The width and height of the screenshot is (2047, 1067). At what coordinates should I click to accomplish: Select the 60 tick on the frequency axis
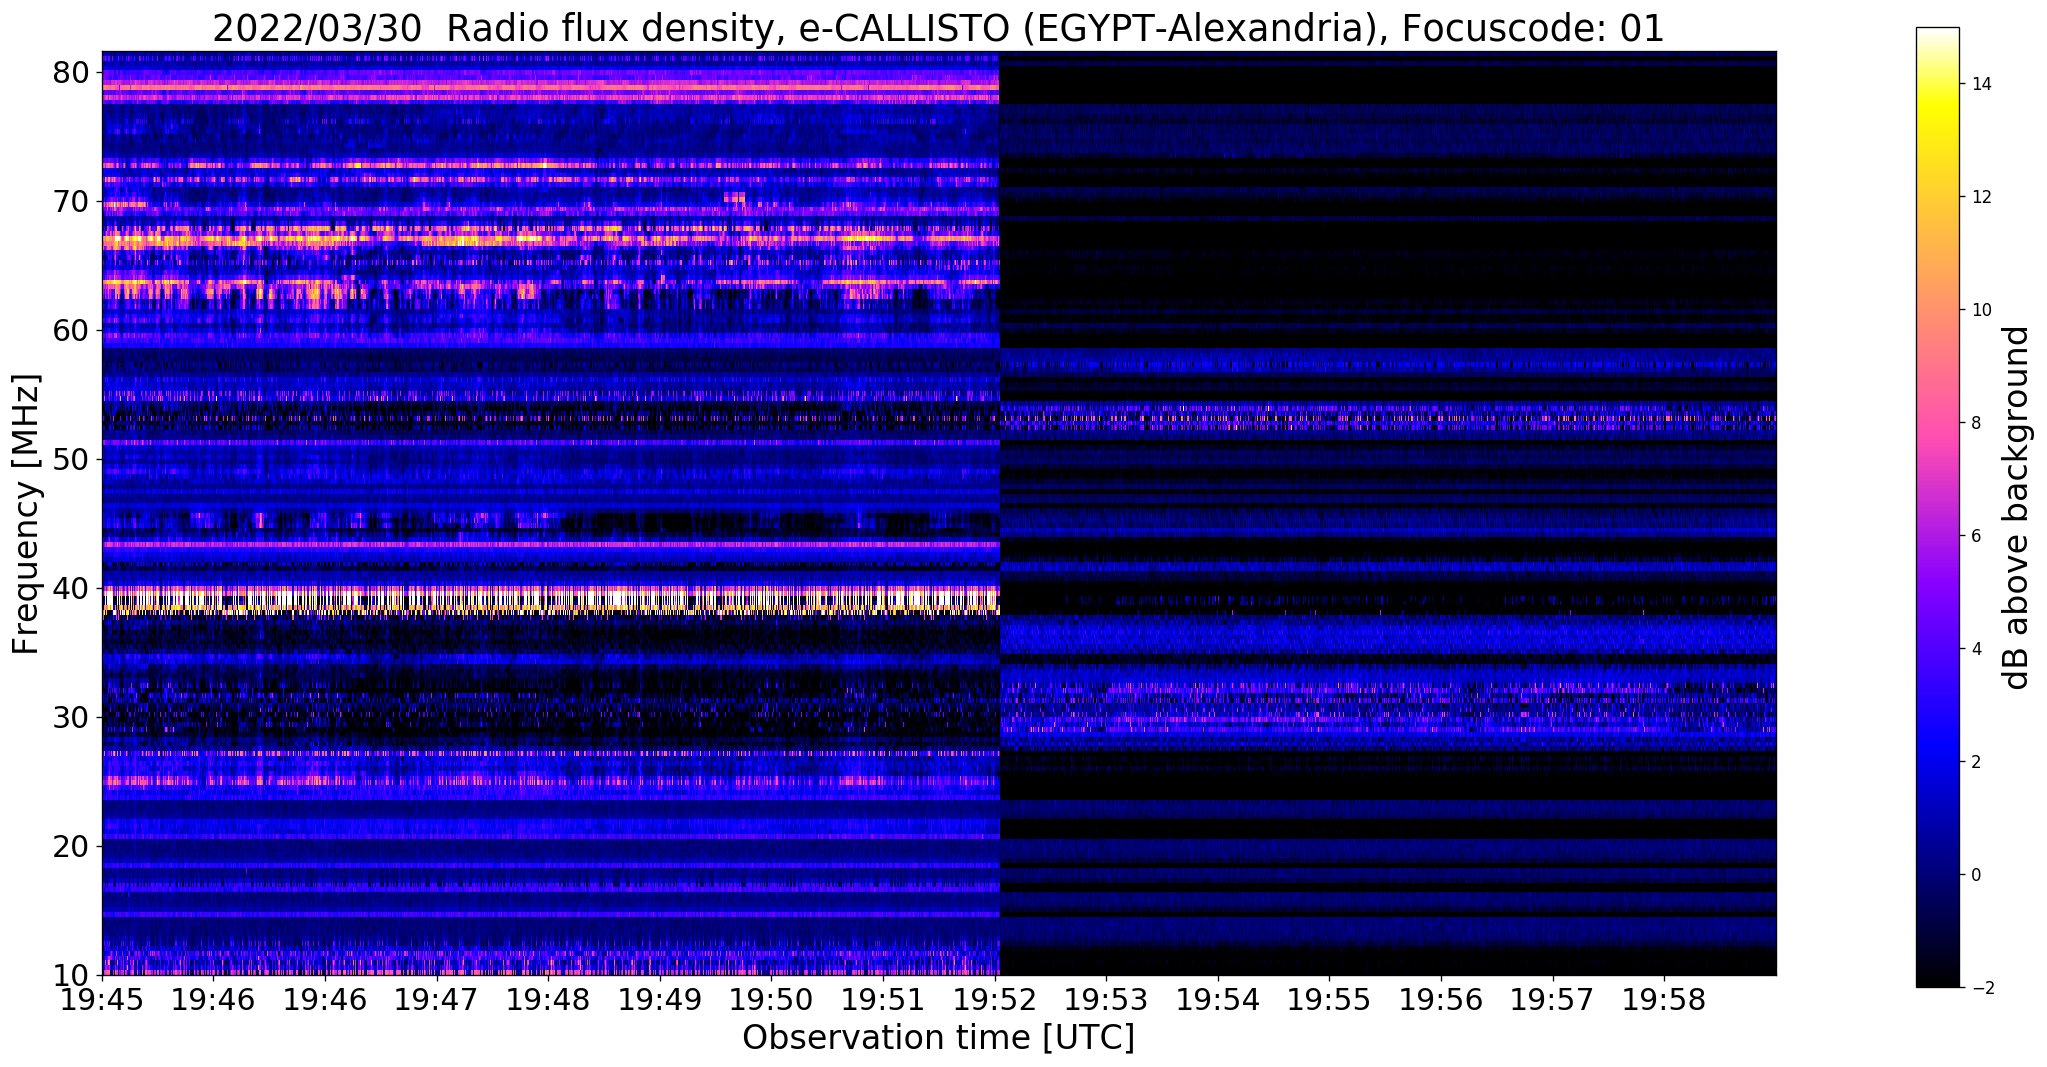coord(72,330)
